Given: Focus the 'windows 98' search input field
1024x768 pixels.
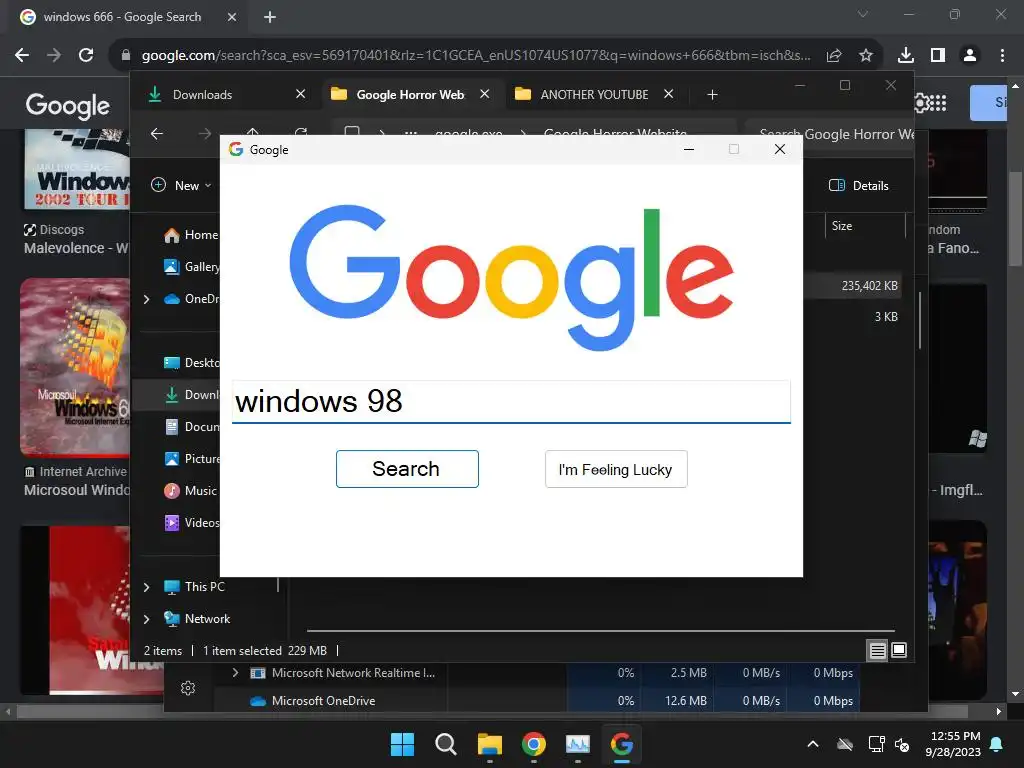Looking at the screenshot, I should tap(511, 401).
